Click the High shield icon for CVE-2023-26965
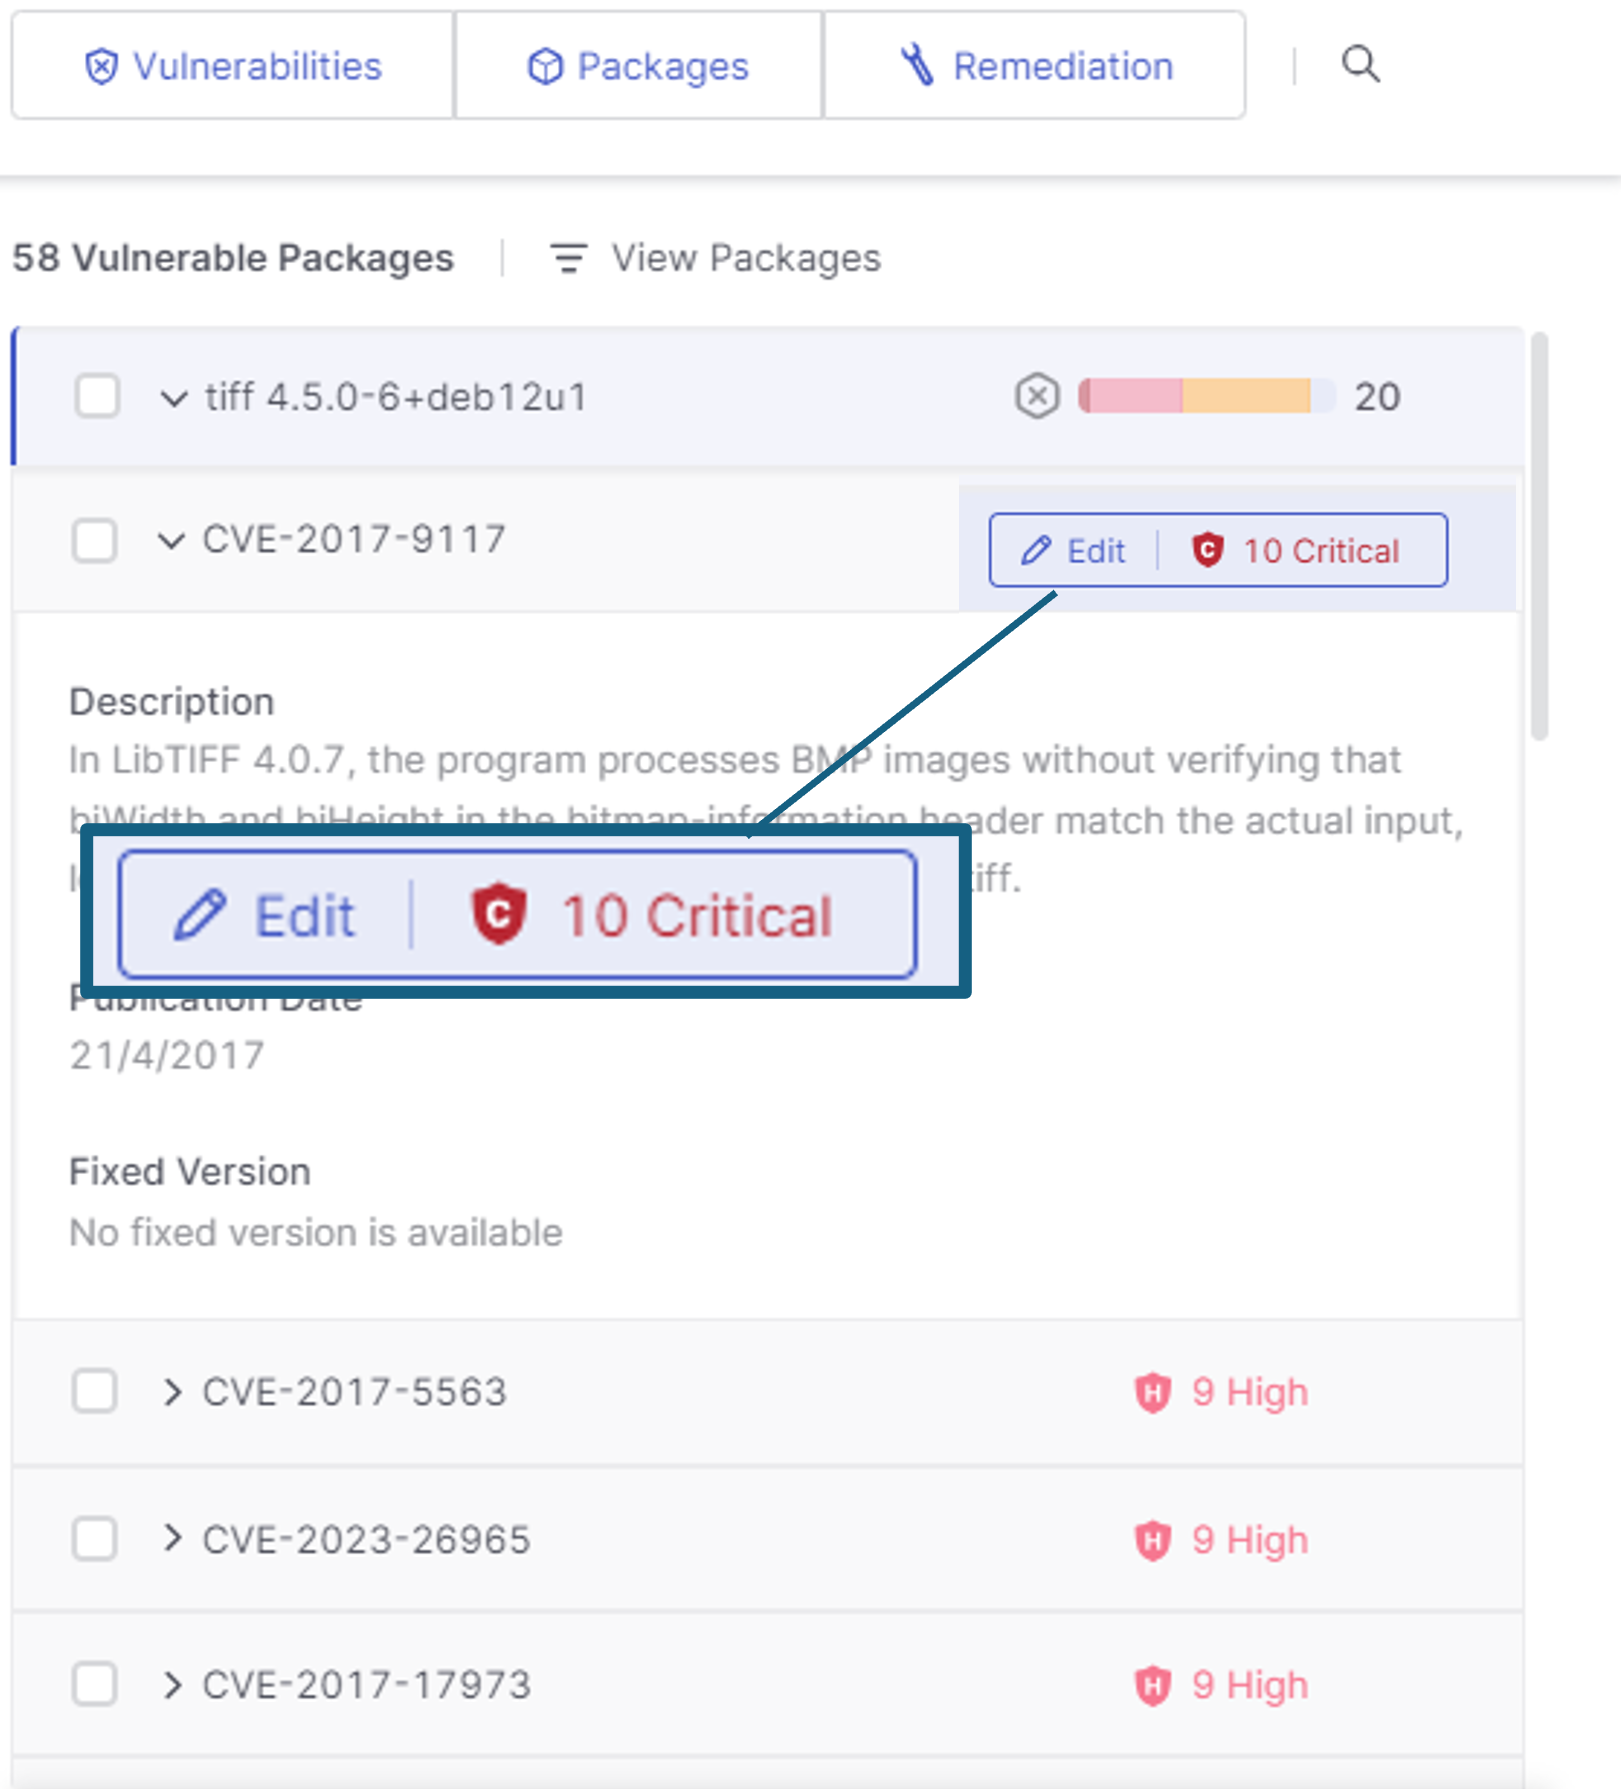This screenshot has height=1789, width=1621. point(1152,1540)
